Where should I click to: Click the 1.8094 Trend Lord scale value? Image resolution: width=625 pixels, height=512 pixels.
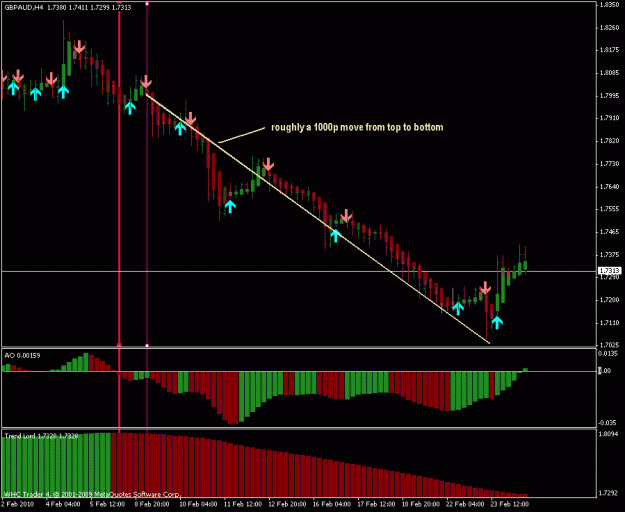pyautogui.click(x=610, y=434)
